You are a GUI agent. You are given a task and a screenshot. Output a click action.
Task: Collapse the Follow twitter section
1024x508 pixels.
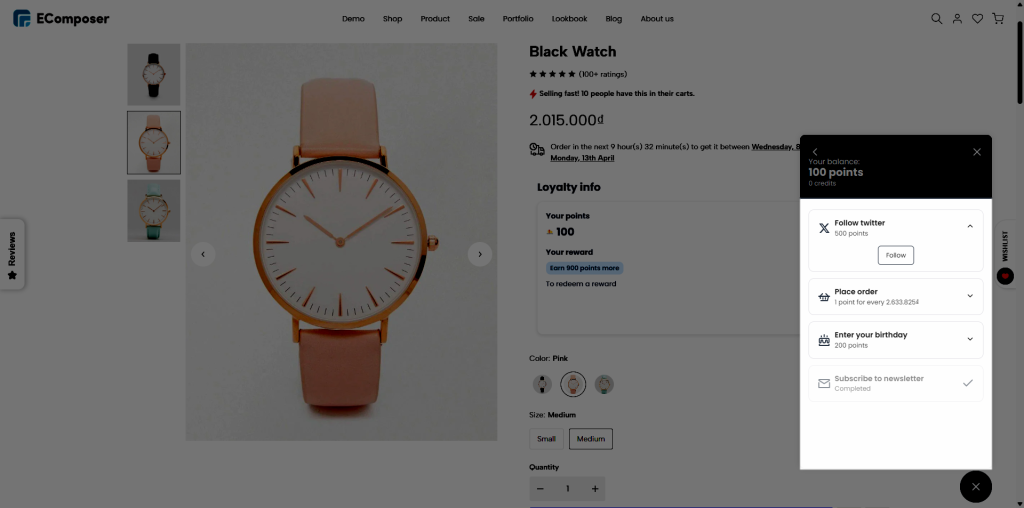970,227
